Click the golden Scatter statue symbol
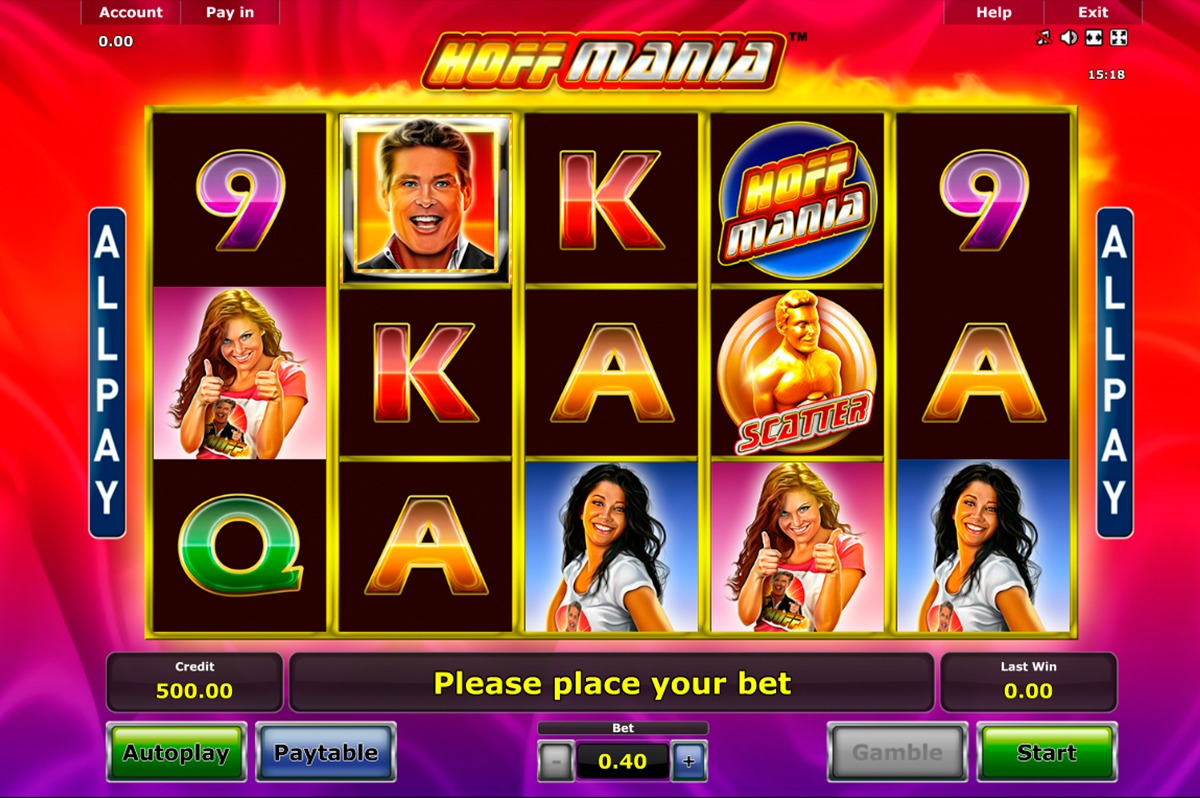Viewport: 1200px width, 798px height. pos(797,372)
